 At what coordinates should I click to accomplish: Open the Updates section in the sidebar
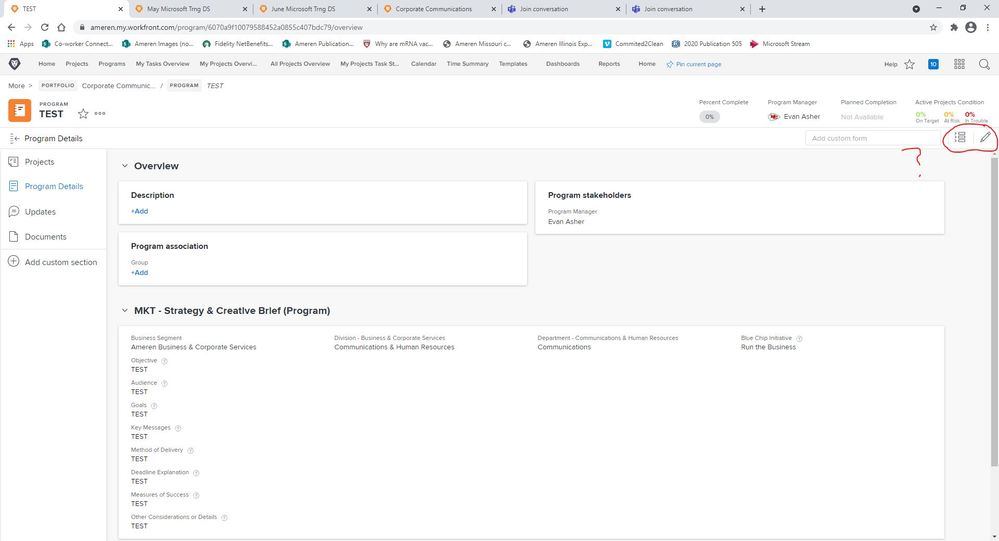tap(40, 212)
